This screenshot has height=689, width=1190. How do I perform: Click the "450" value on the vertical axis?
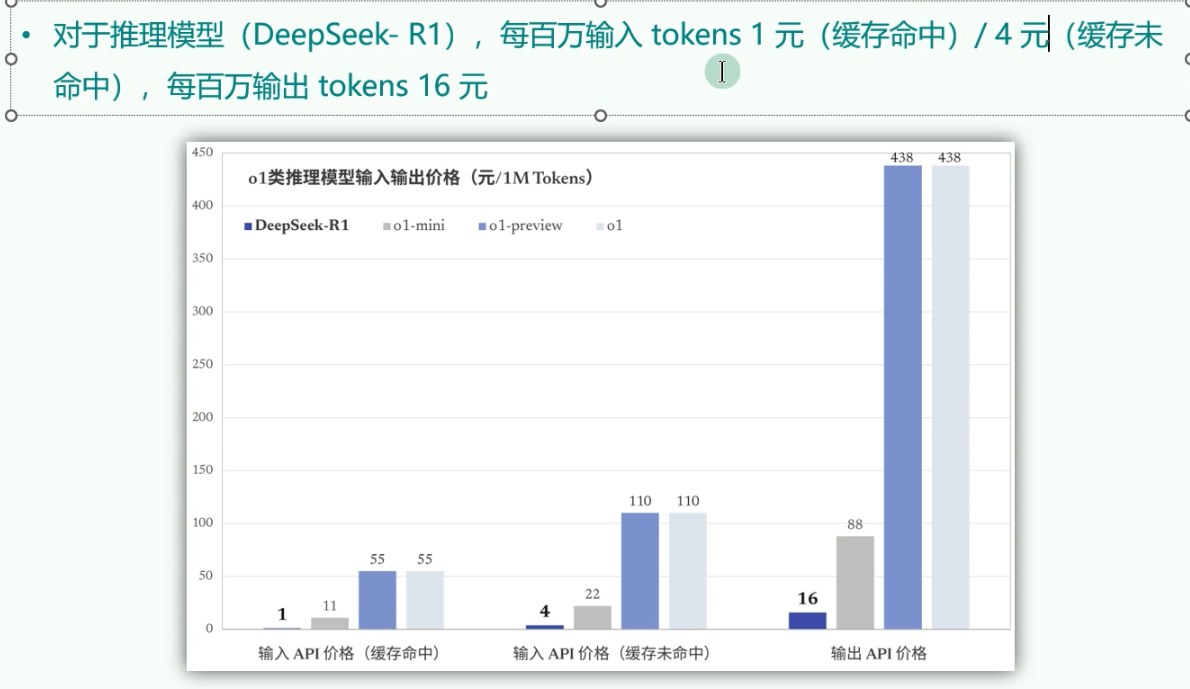pos(203,152)
